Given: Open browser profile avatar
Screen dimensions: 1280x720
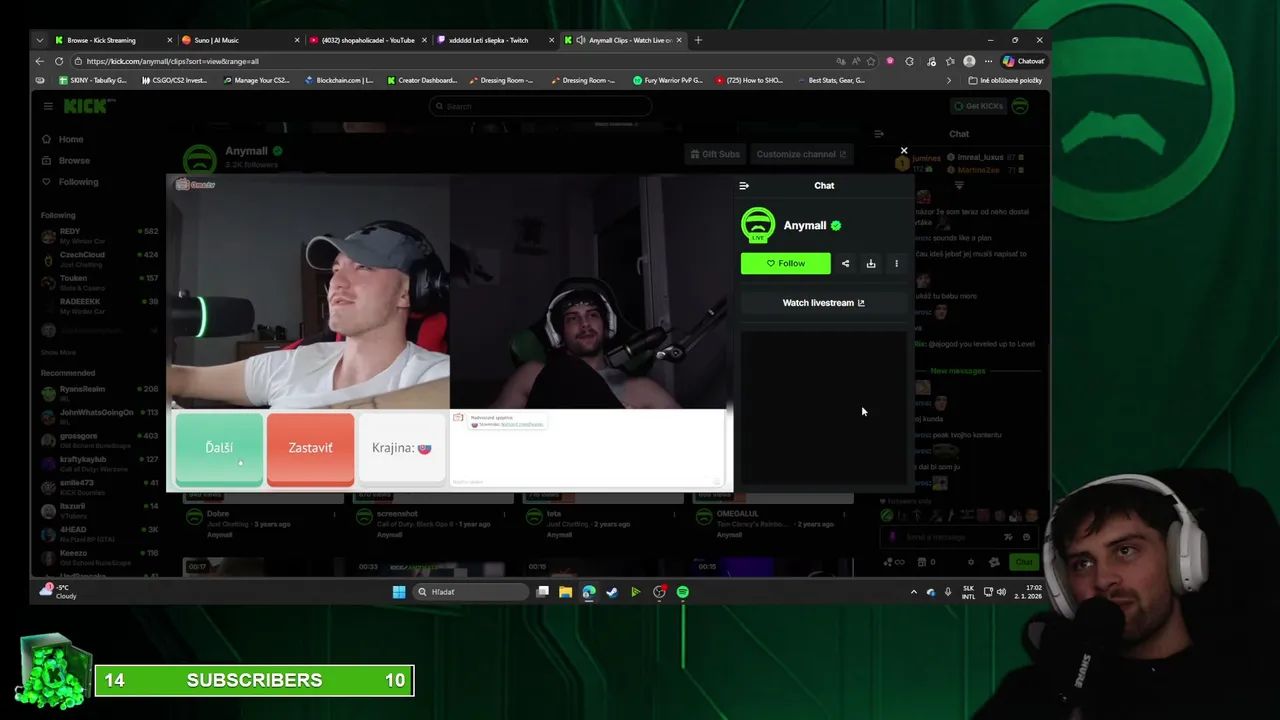Looking at the screenshot, I should 969,61.
